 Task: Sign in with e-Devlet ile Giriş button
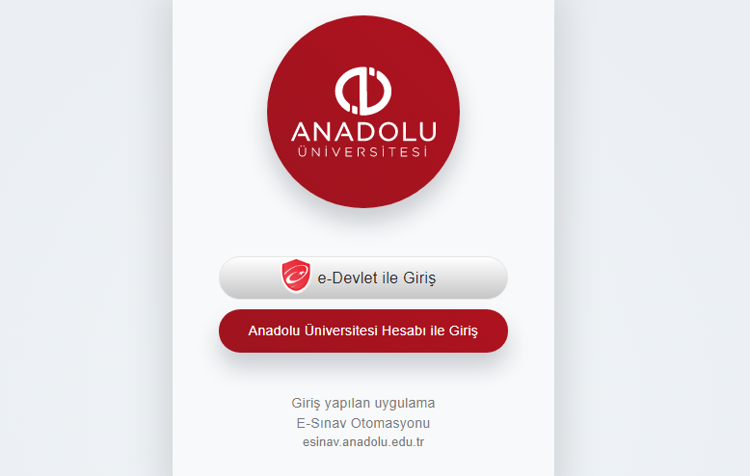pyautogui.click(x=364, y=278)
